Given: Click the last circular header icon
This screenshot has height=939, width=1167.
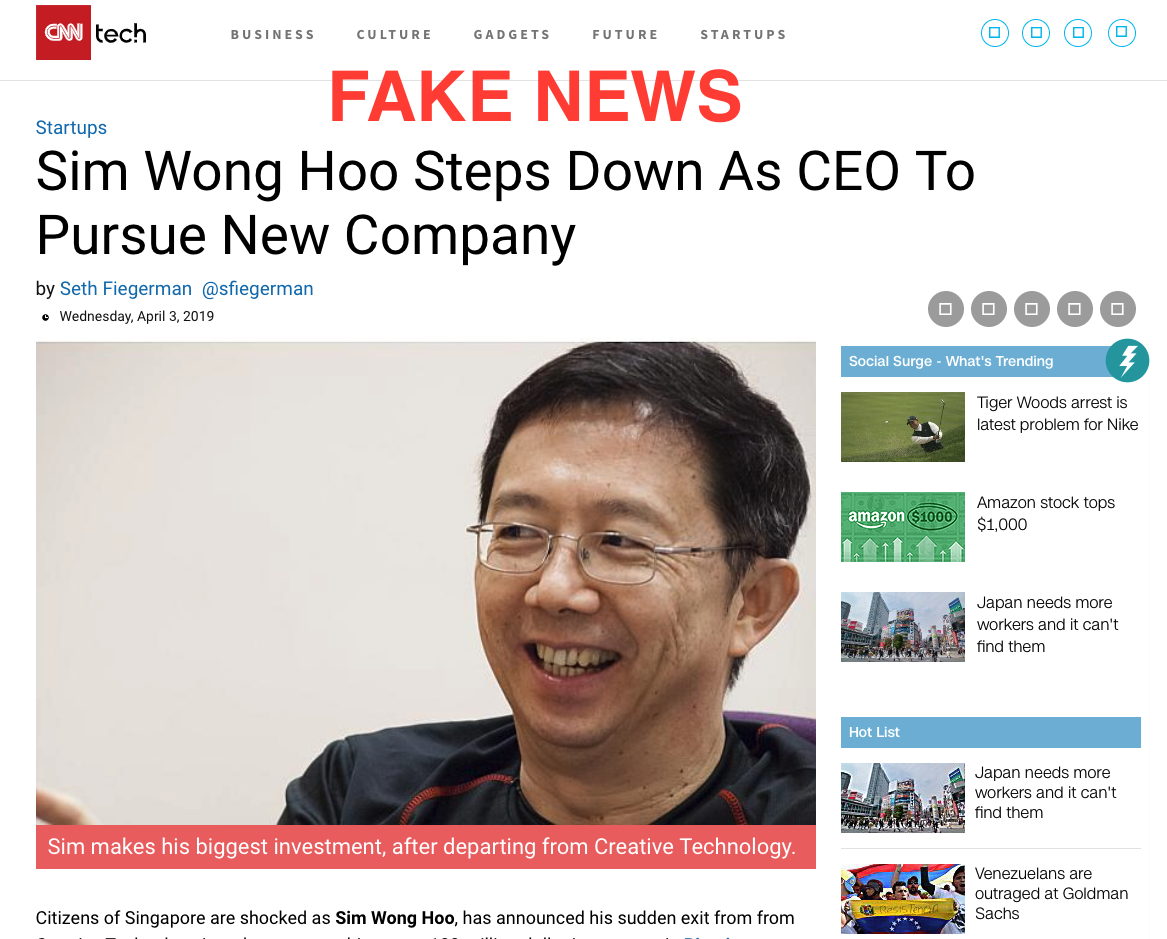Looking at the screenshot, I should [x=1122, y=33].
